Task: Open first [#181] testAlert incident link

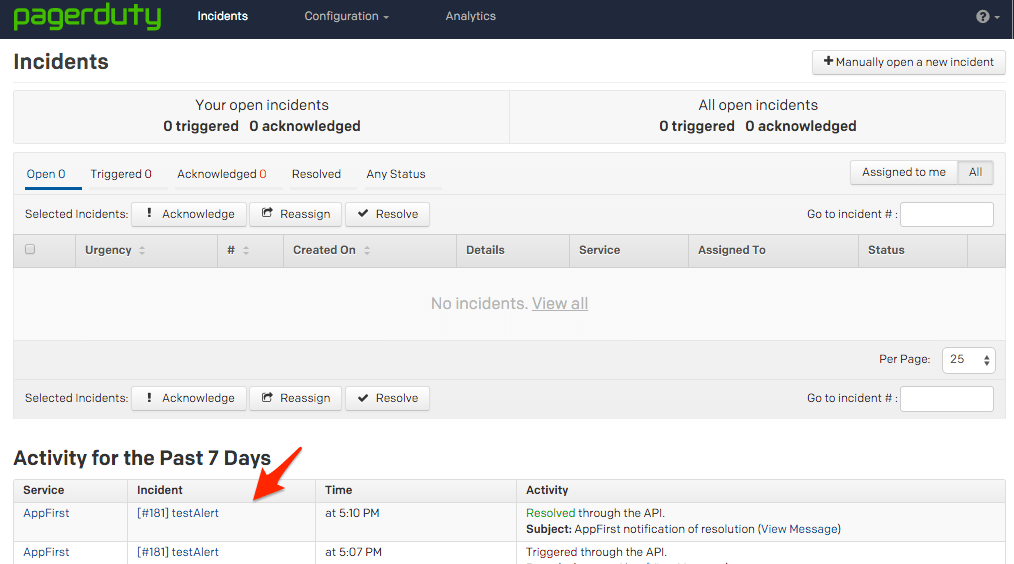Action: 178,513
